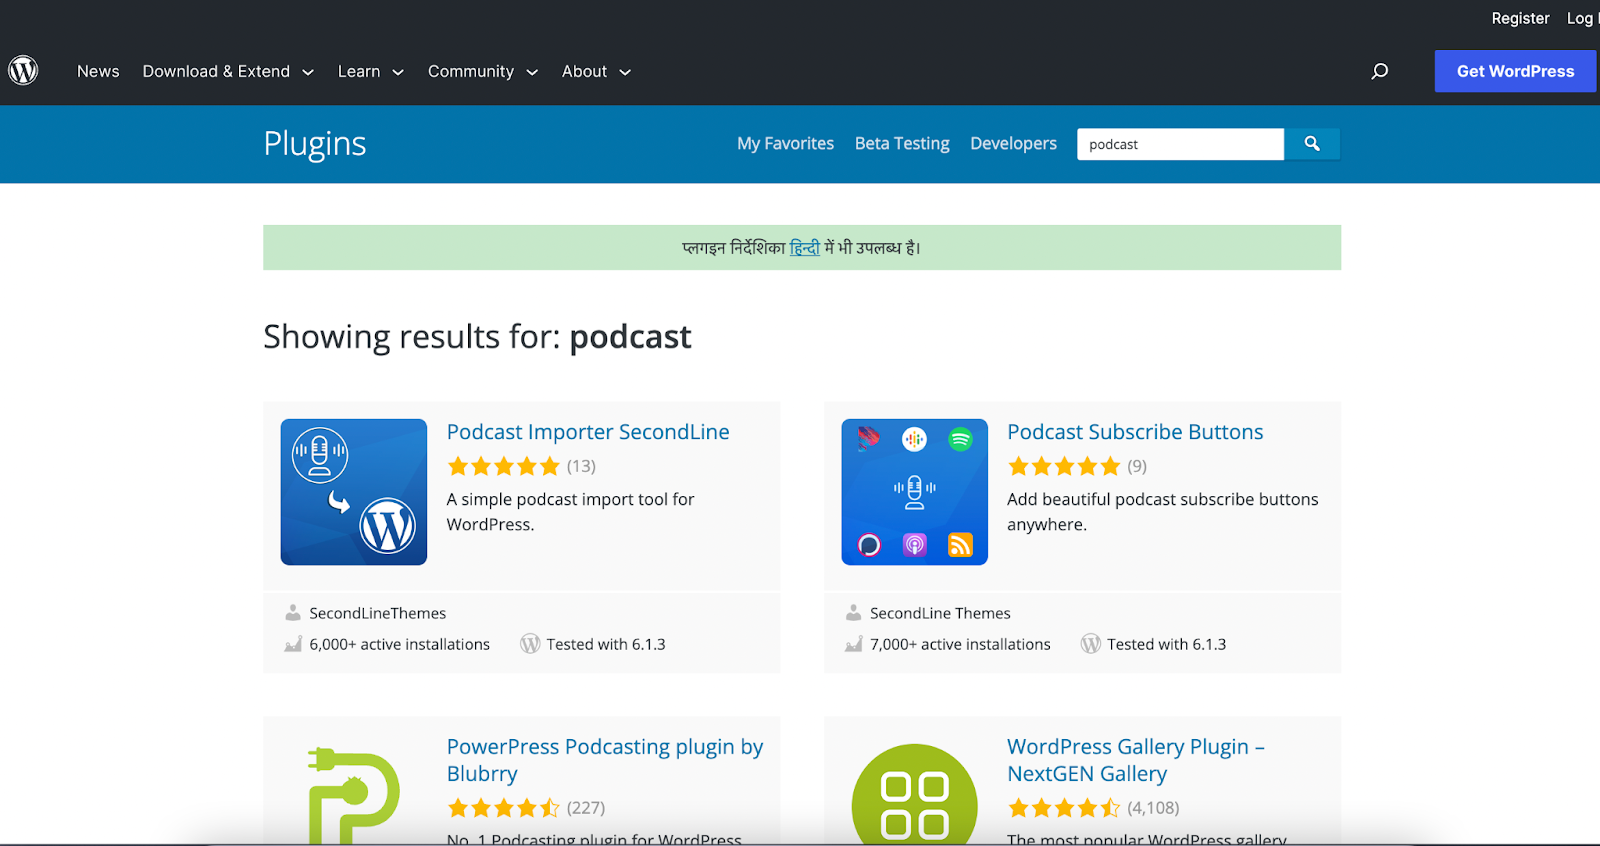This screenshot has height=846, width=1600.
Task: Click Register link
Action: (x=1520, y=18)
